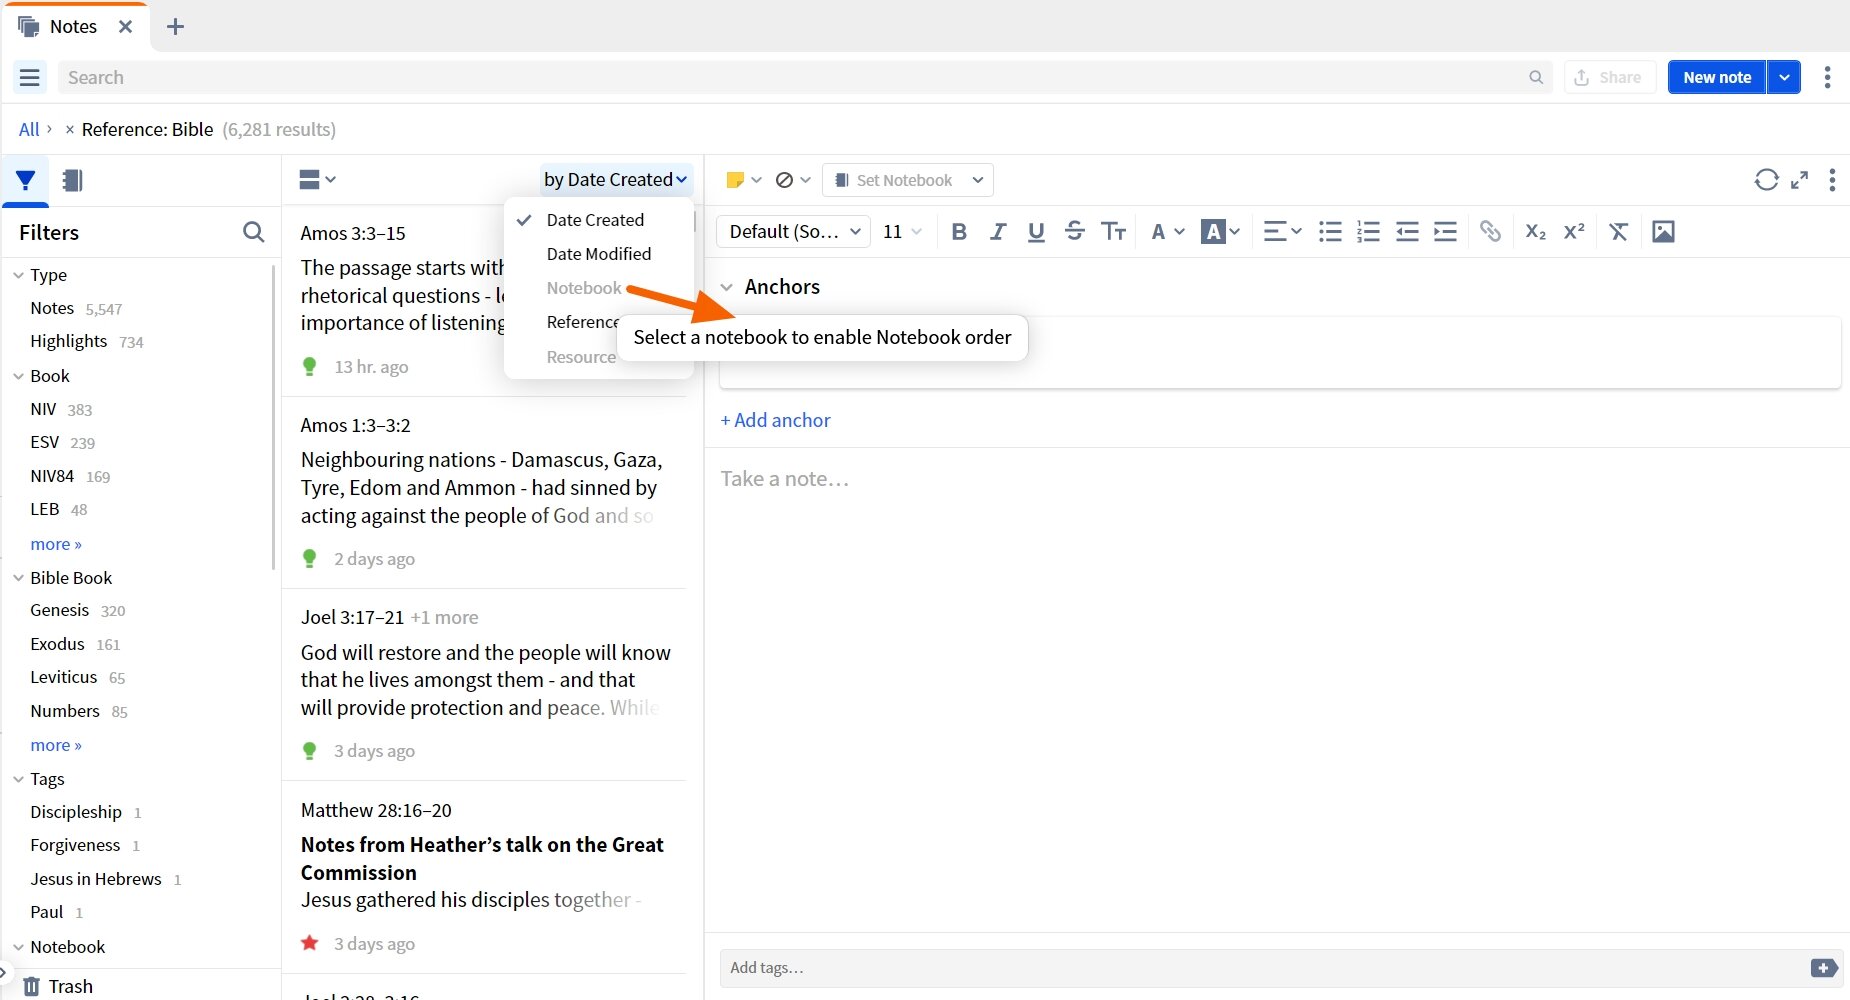This screenshot has height=1000, width=1850.
Task: Clear text formatting
Action: tap(1619, 232)
